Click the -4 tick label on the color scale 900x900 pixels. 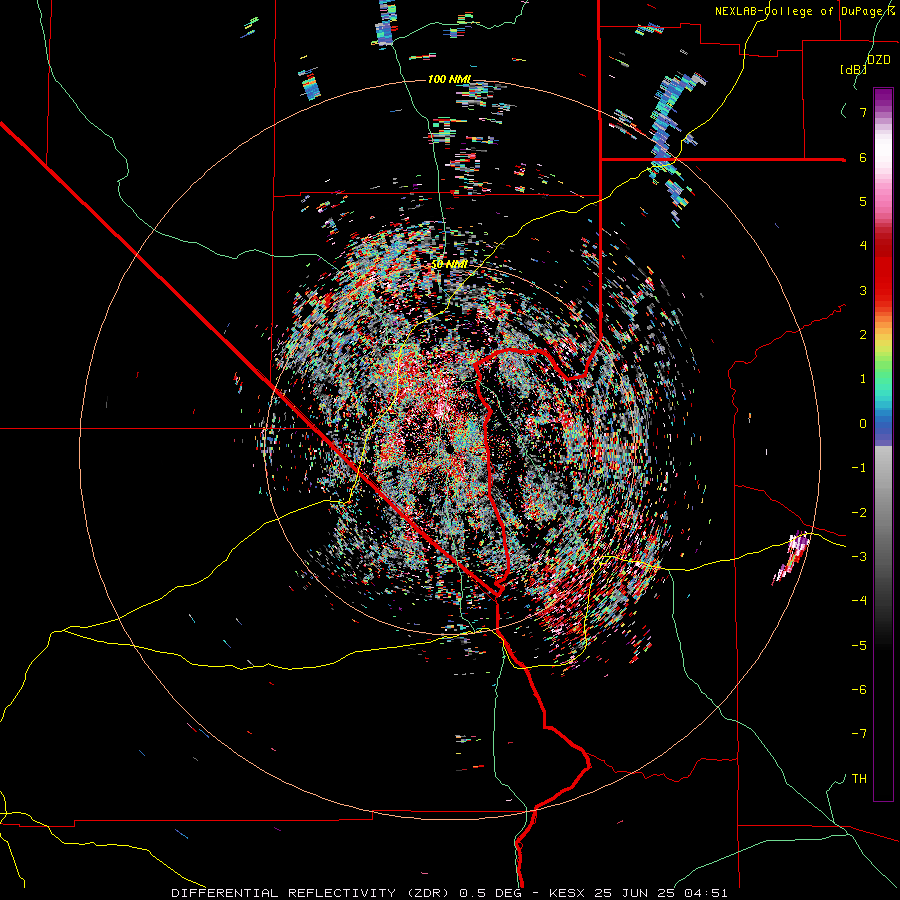[x=859, y=601]
